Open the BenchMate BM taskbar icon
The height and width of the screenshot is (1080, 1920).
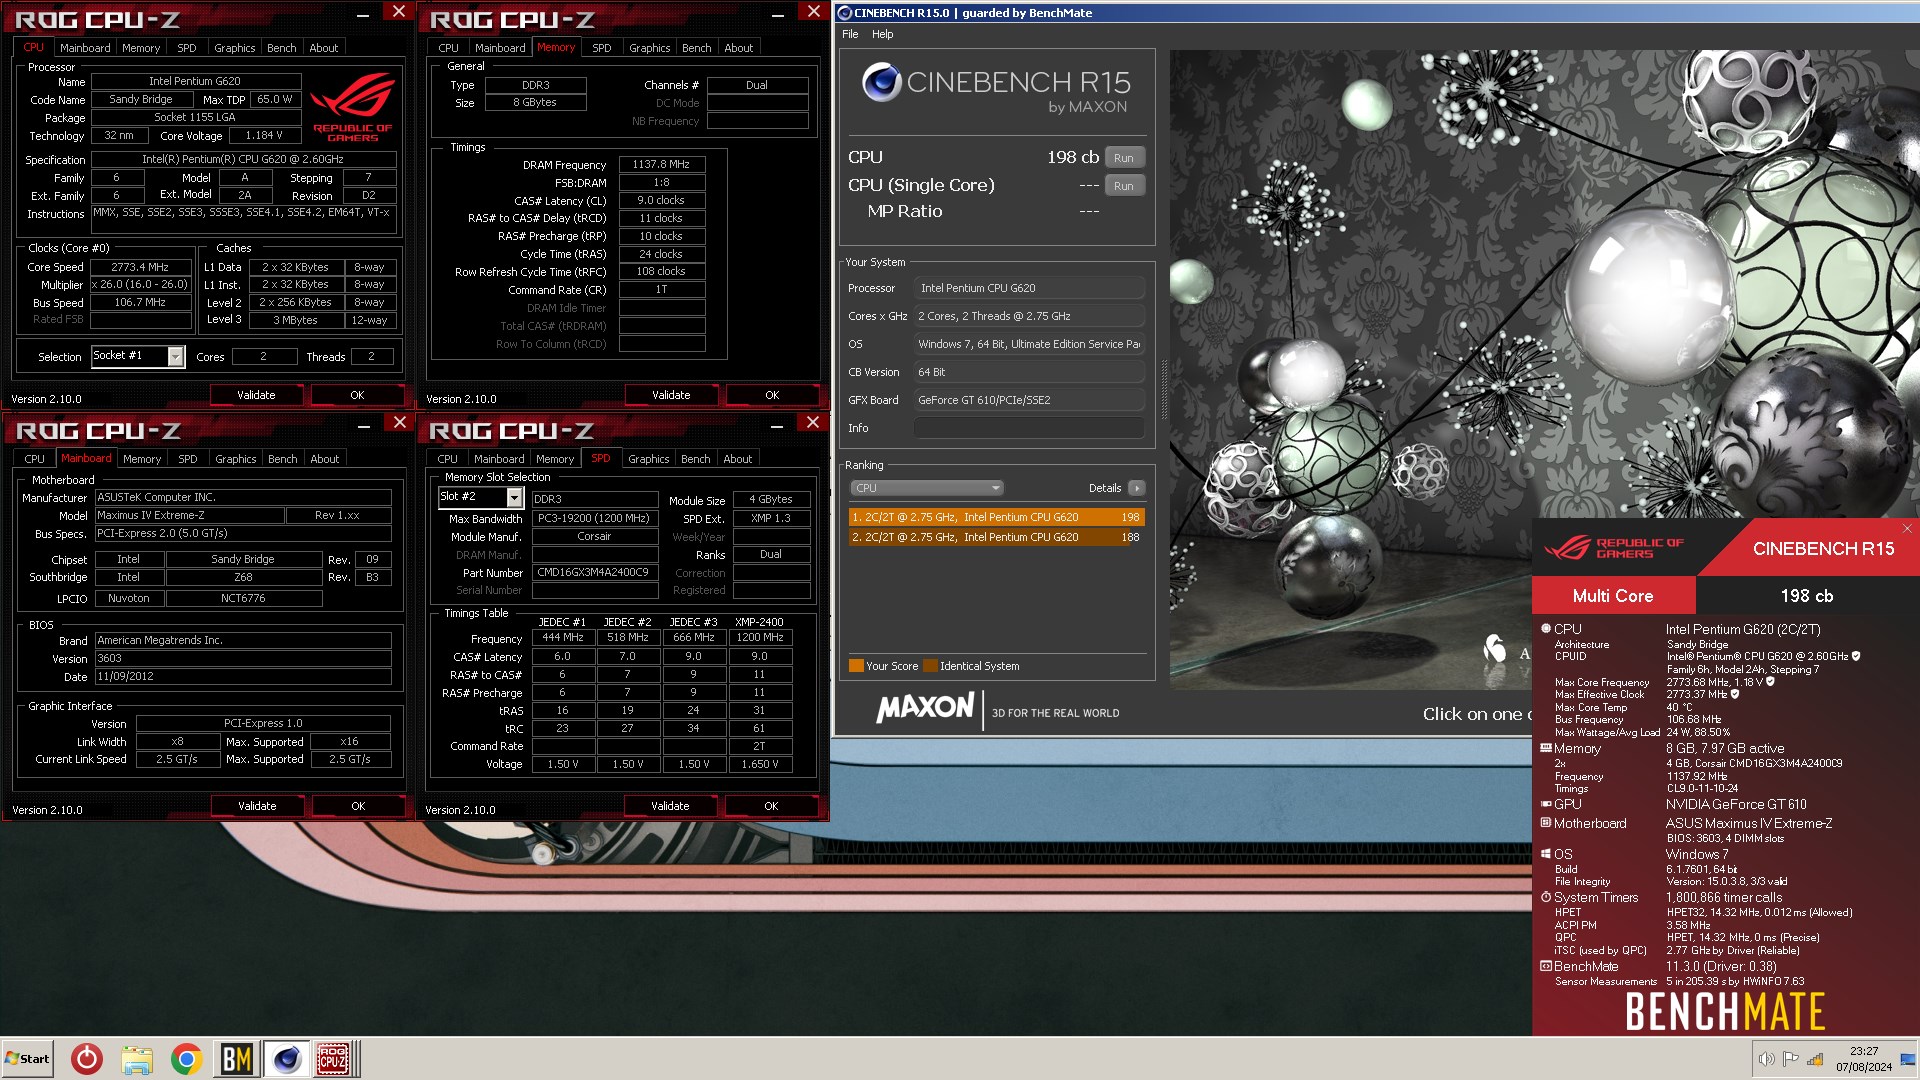237,1059
